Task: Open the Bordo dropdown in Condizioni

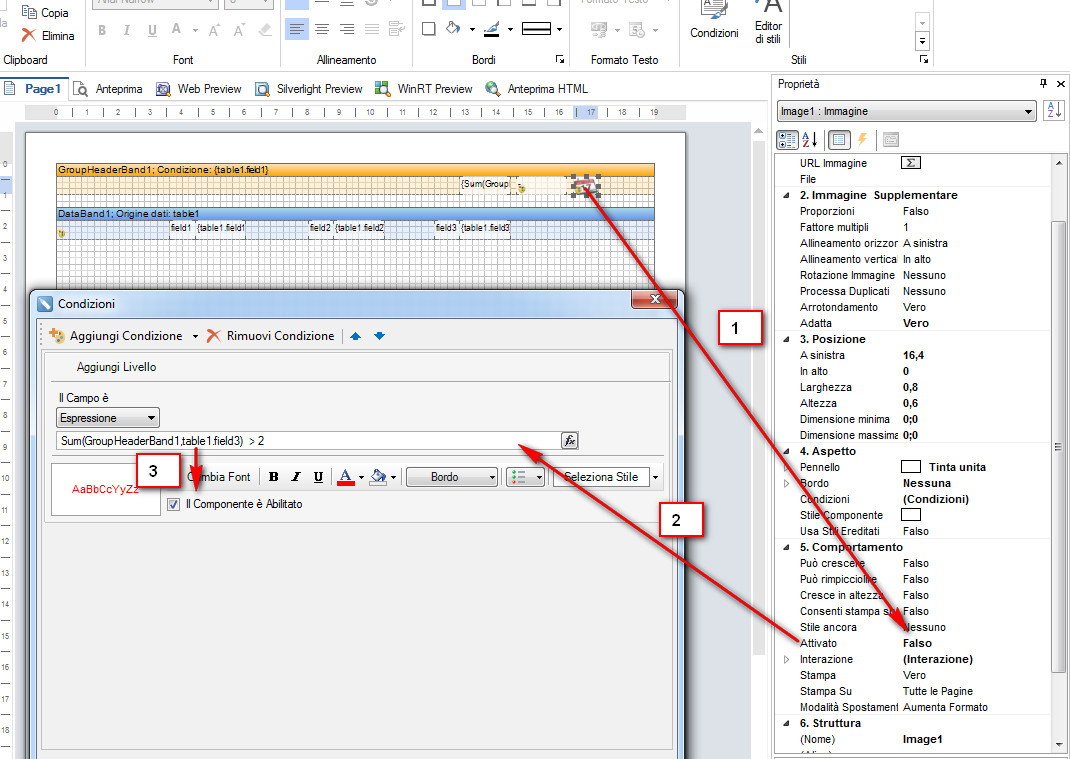Action: (452, 477)
